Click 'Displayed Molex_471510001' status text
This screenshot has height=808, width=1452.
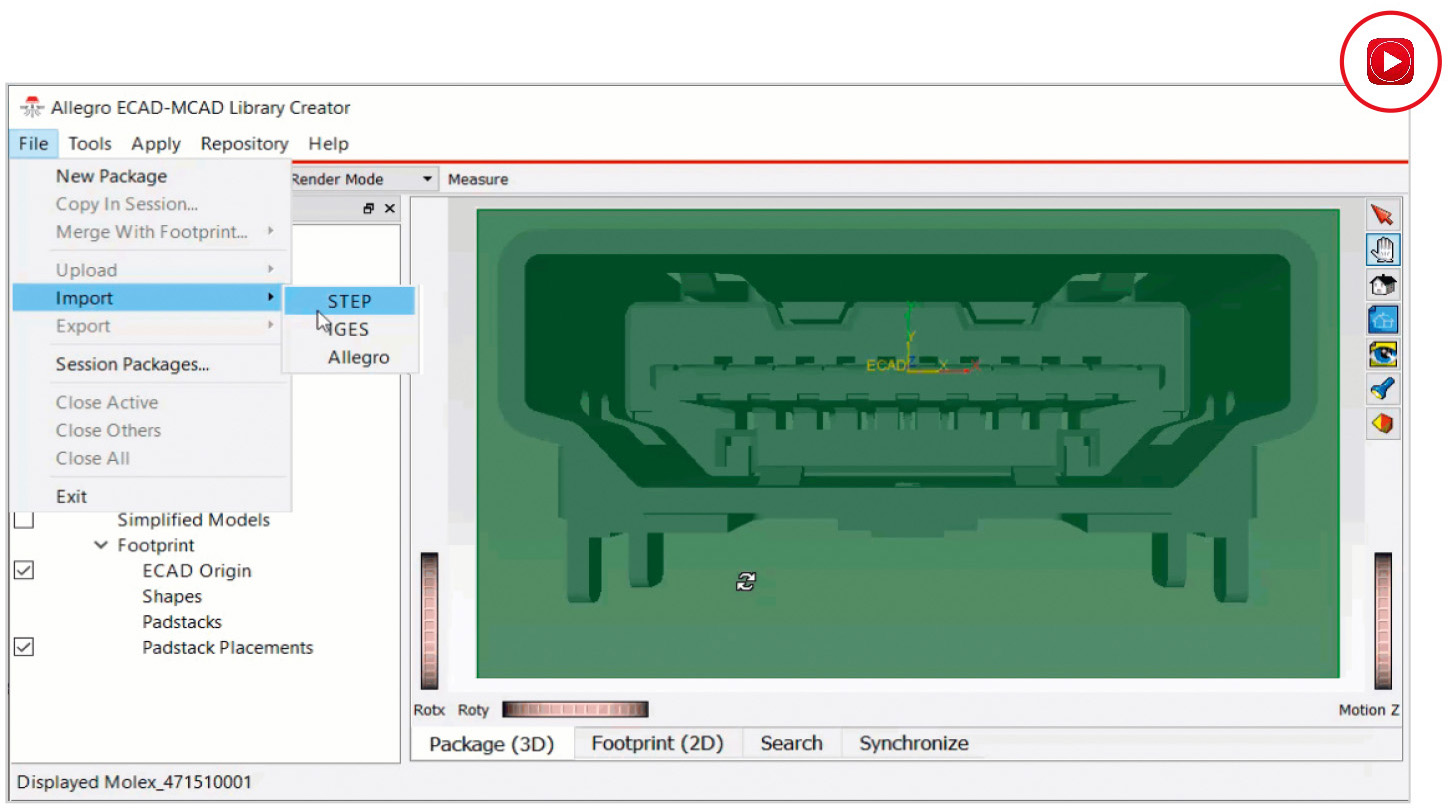point(134,782)
